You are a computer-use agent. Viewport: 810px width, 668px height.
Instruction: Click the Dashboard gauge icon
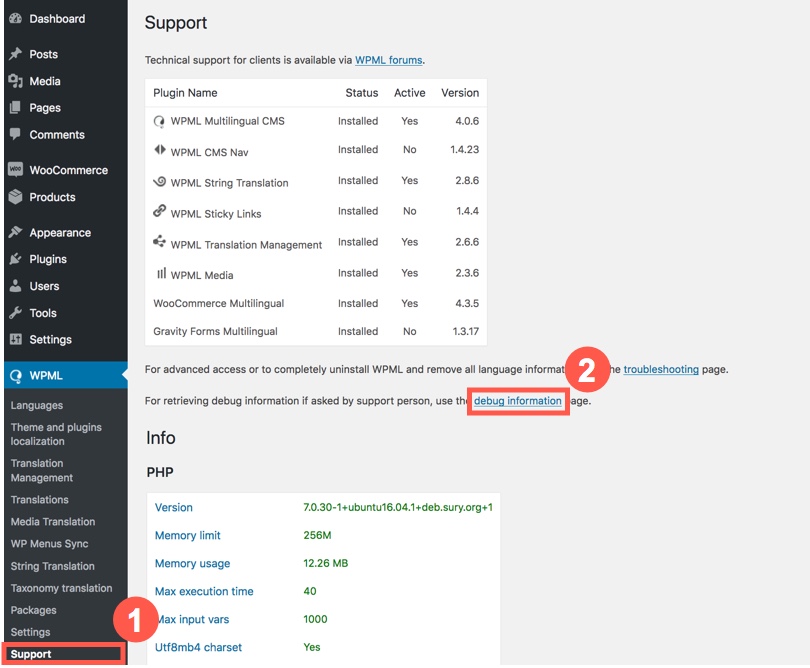15,19
